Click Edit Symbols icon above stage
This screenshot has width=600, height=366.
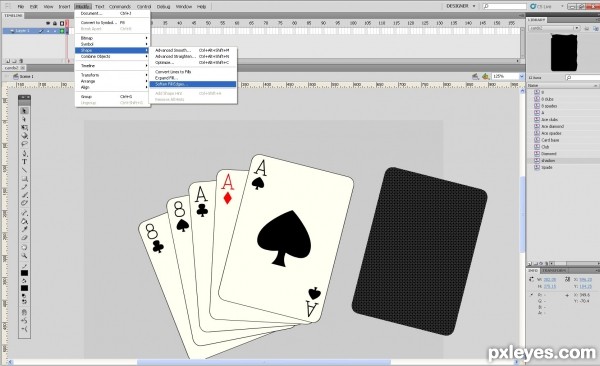[485, 77]
